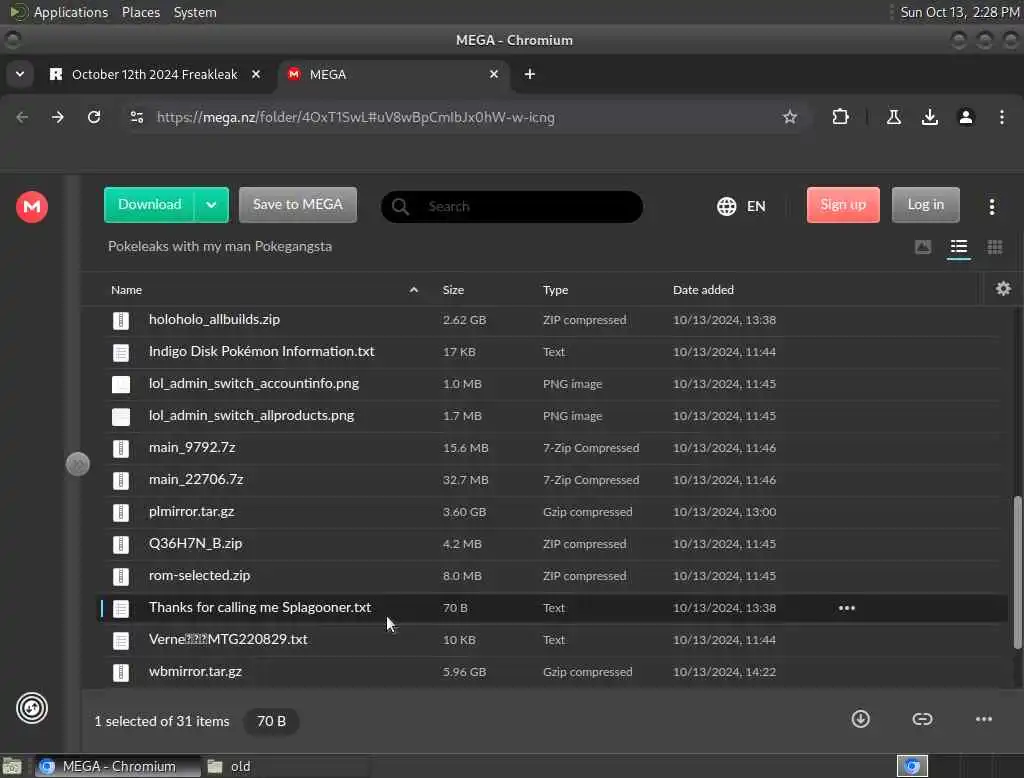Open the browser profile icon
Viewport: 1024px width, 778px height.
click(965, 118)
